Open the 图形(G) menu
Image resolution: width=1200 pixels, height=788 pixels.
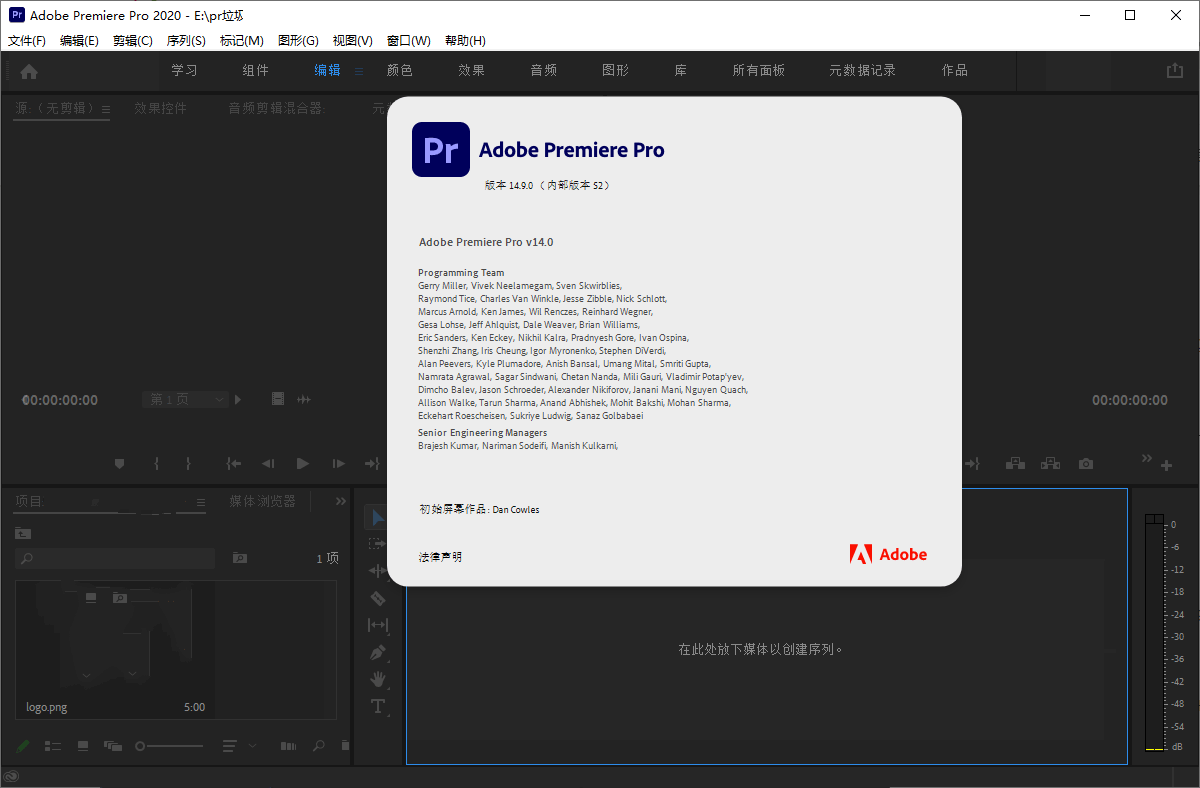(298, 41)
